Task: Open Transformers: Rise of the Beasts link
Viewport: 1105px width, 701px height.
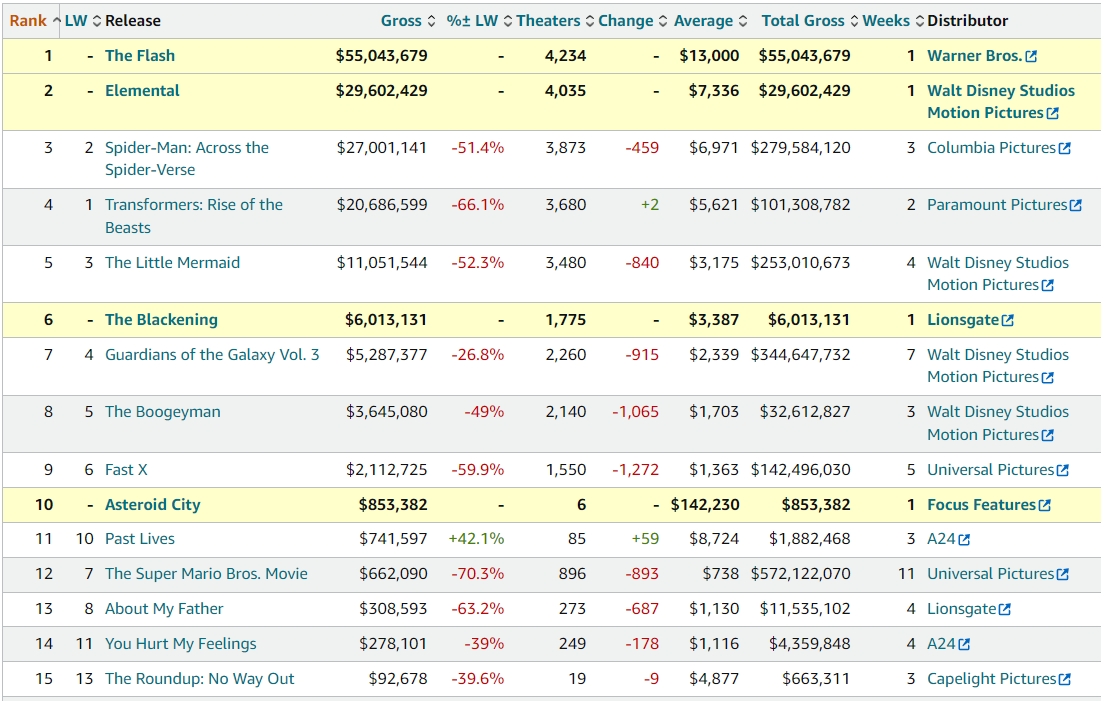Action: [194, 216]
